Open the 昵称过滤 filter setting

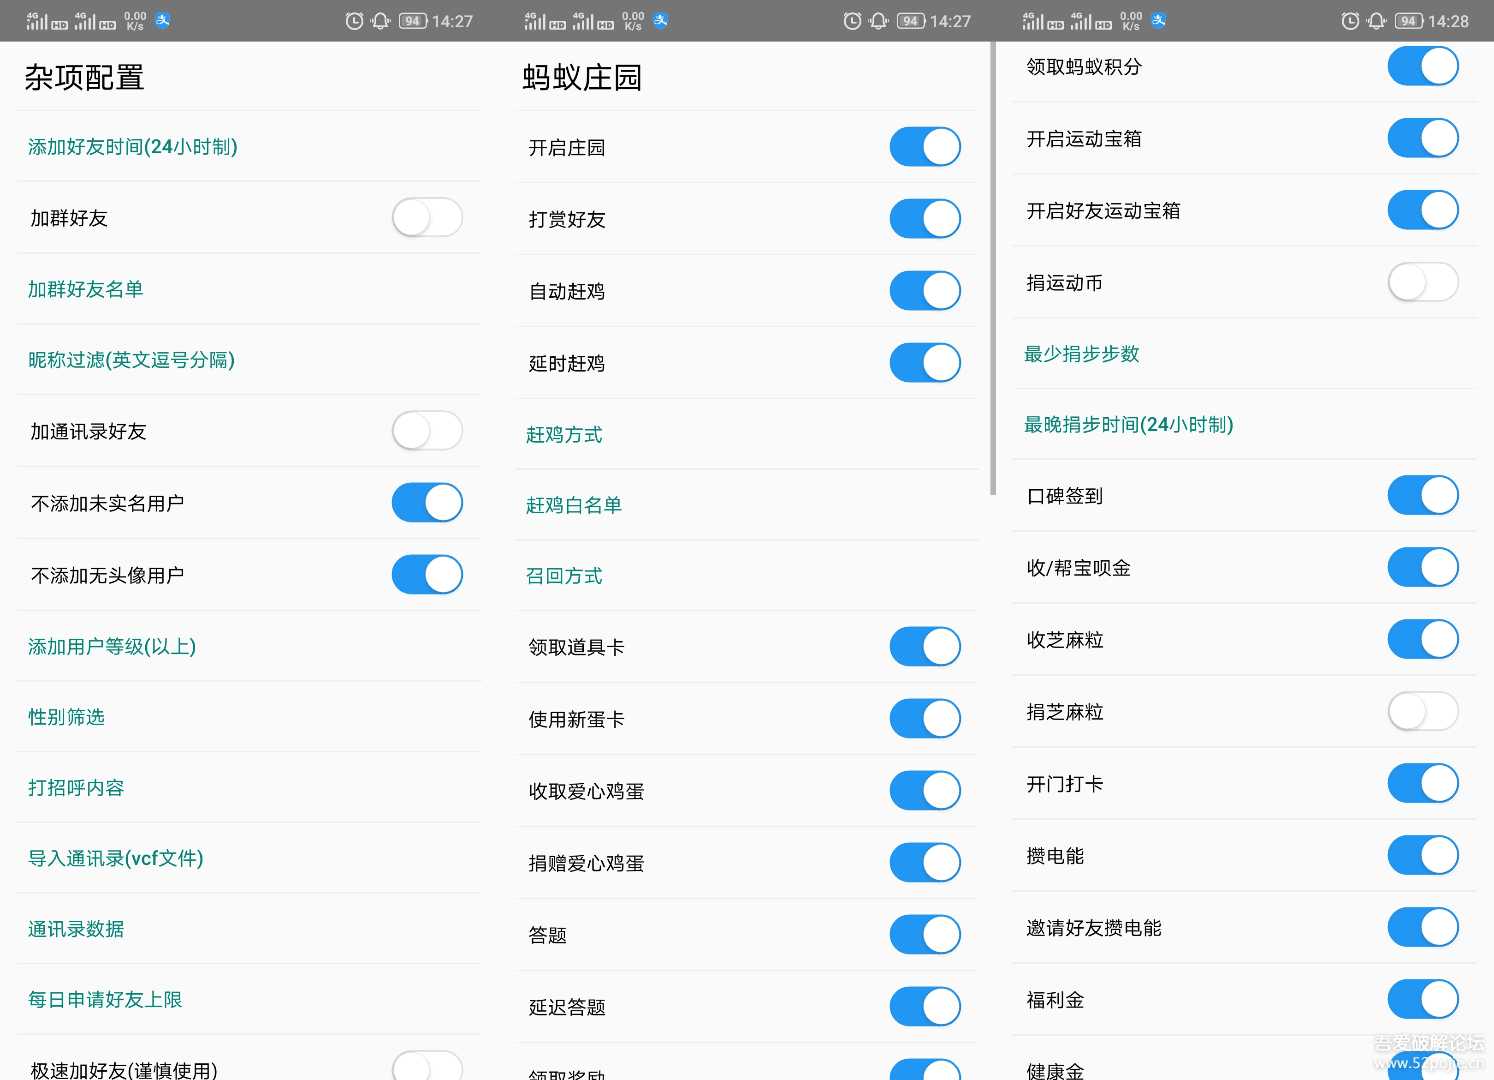[x=131, y=360]
